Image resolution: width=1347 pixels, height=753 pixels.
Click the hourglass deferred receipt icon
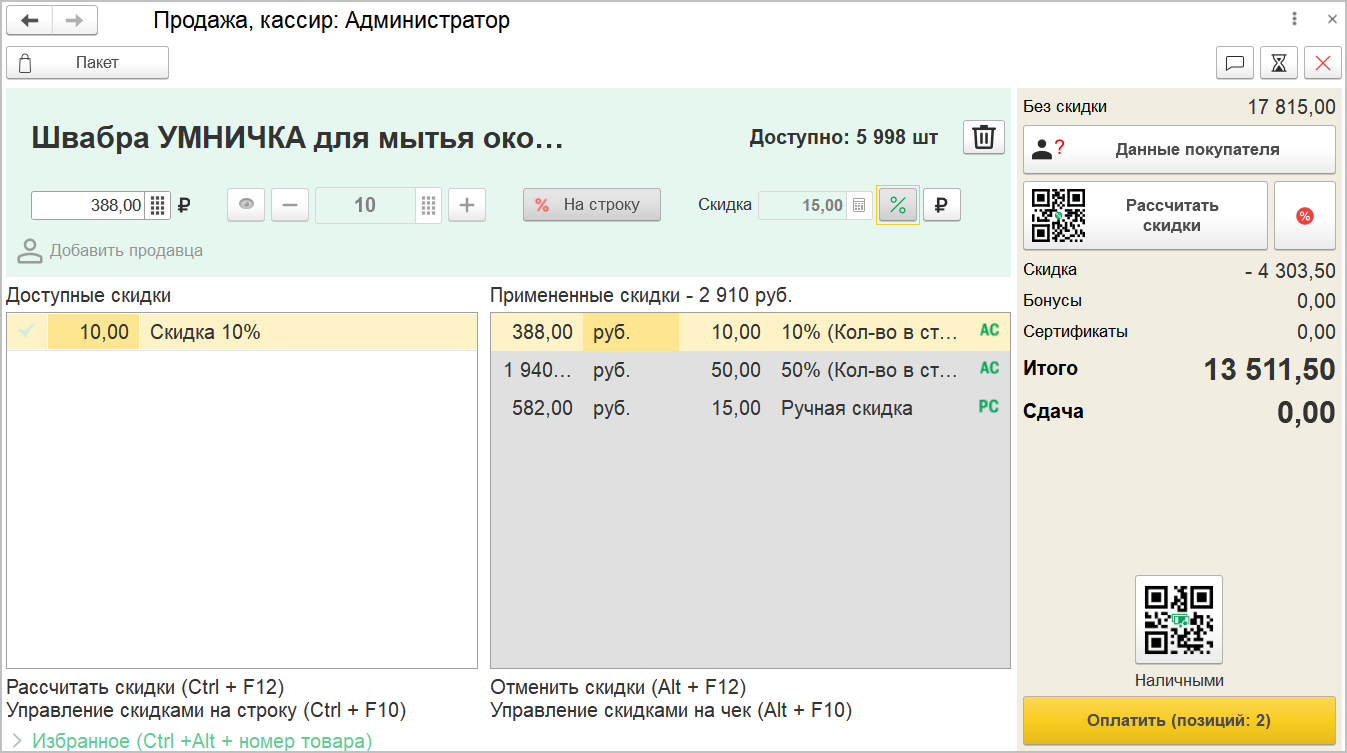1279,63
